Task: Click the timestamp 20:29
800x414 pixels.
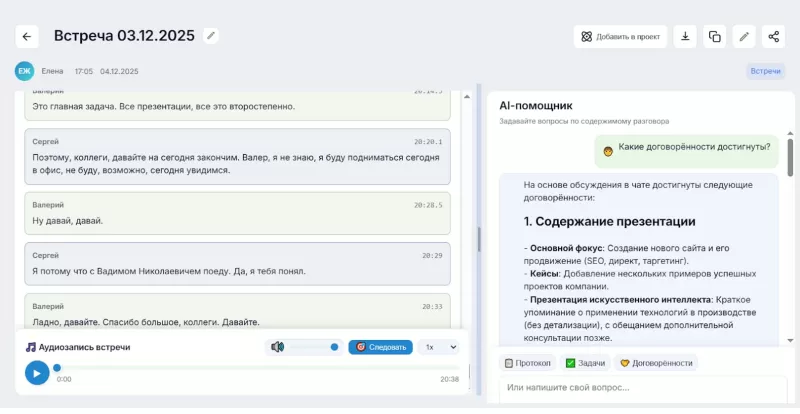Action: coord(432,256)
